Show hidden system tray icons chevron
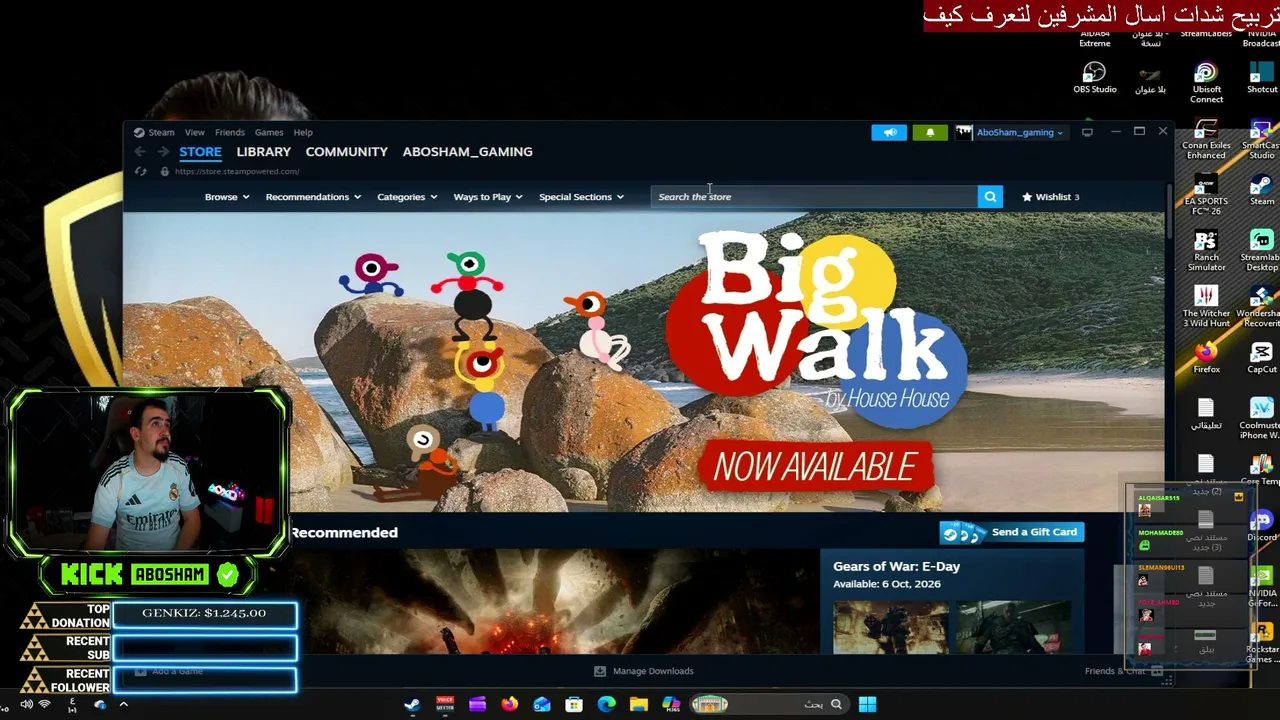 (124, 704)
